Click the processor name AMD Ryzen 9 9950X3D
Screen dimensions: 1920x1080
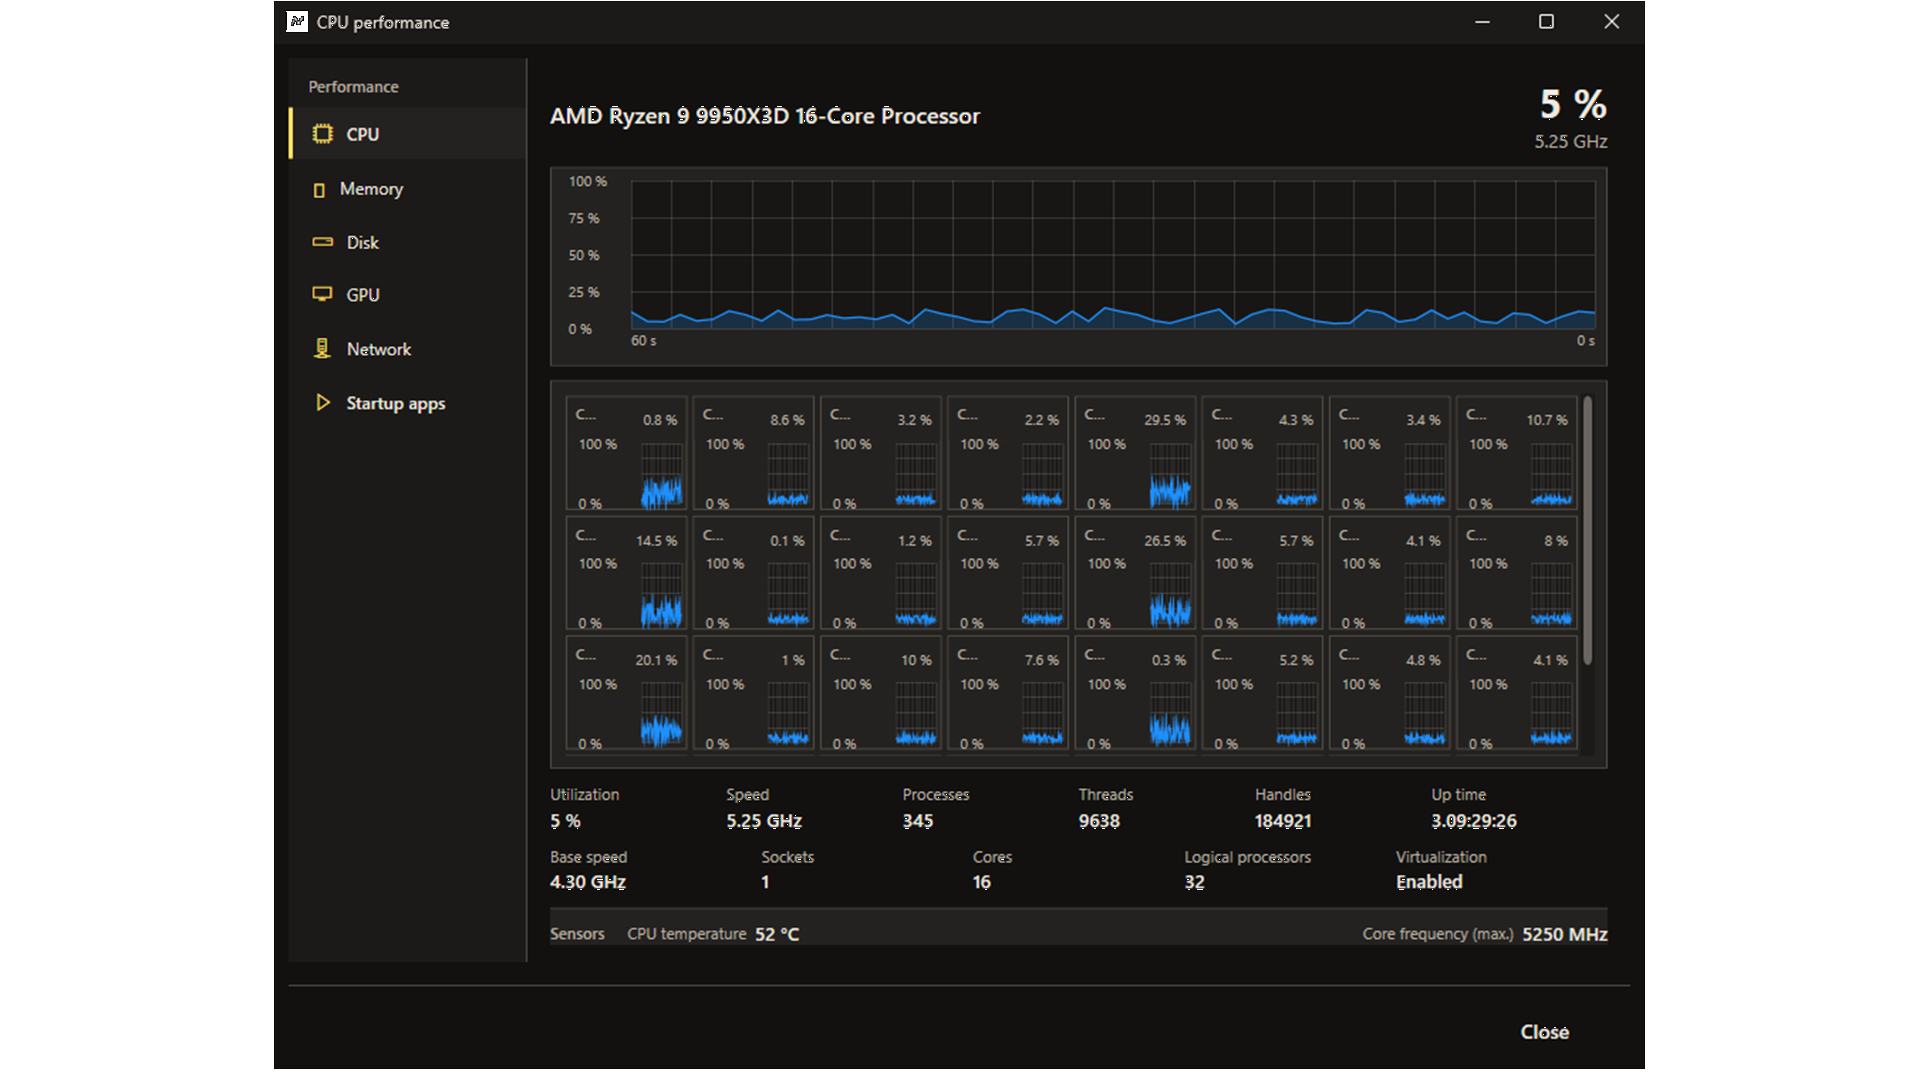[x=765, y=116]
